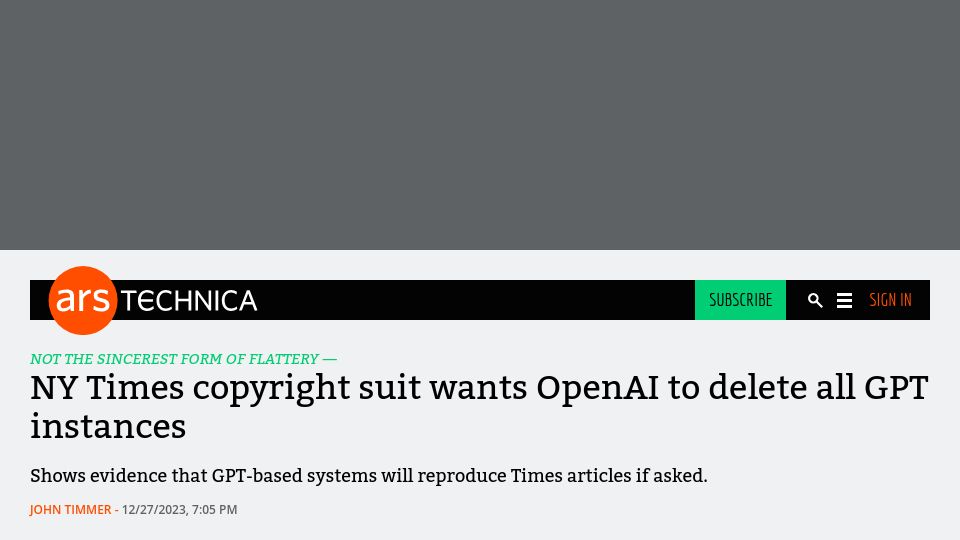
Task: Click the article headline about NY Times suit
Action: (479, 407)
